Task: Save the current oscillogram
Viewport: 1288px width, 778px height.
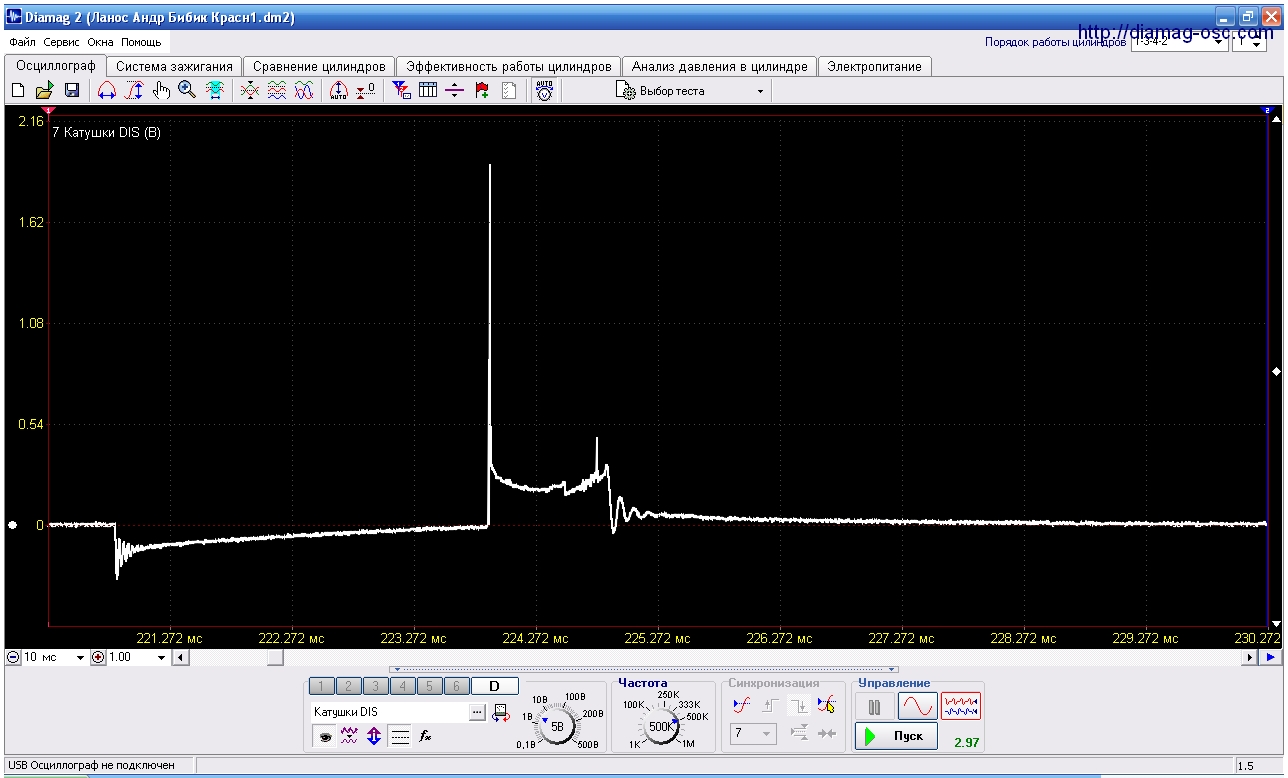Action: (x=72, y=91)
